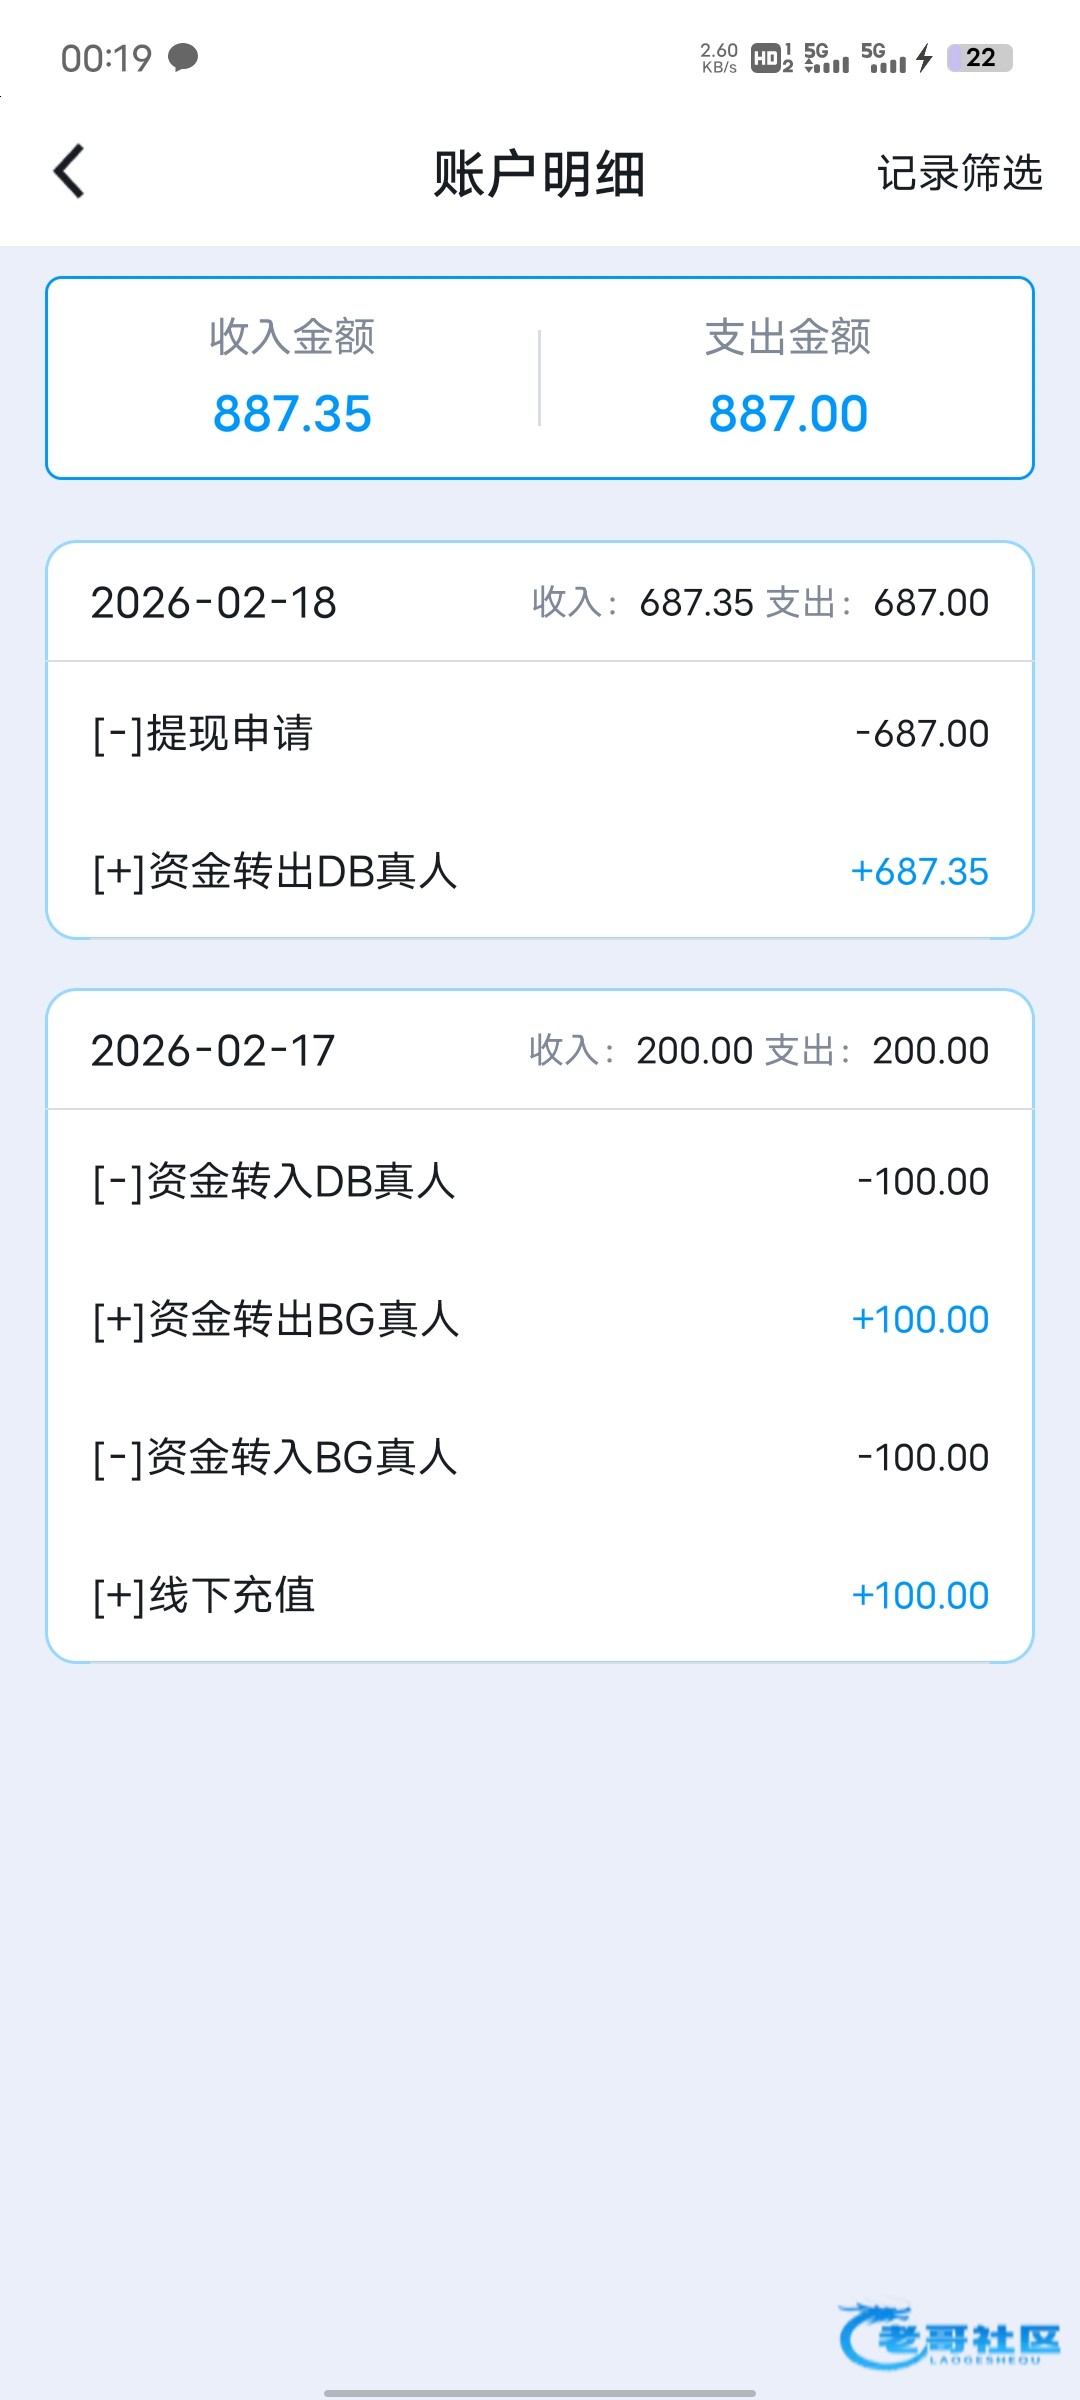Open the 2026-02-17 date header
The height and width of the screenshot is (2400, 1080).
(x=540, y=1051)
